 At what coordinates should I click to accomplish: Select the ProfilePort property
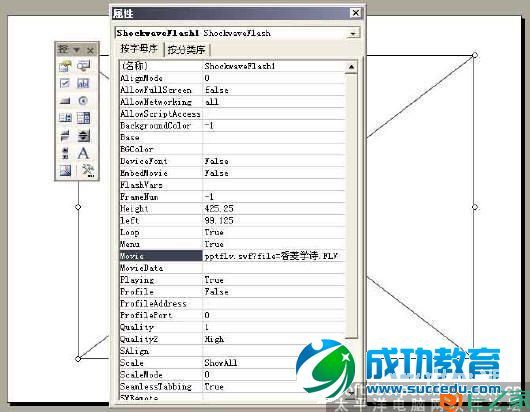(x=161, y=315)
